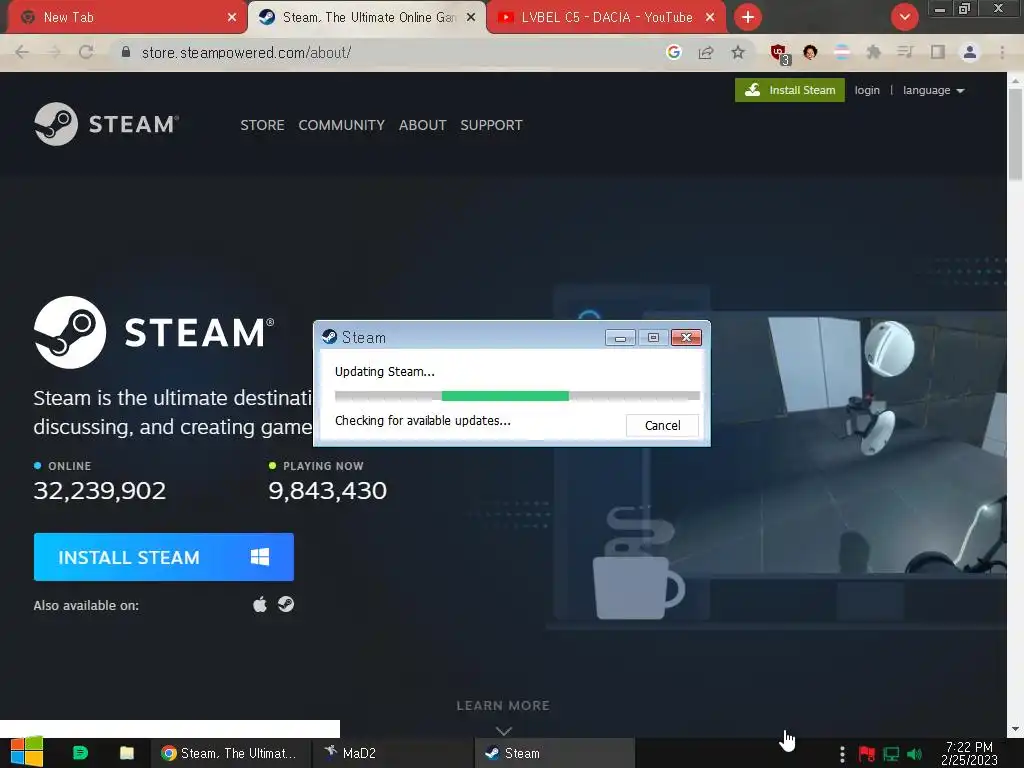Click the Google icon in address bar

(x=674, y=52)
